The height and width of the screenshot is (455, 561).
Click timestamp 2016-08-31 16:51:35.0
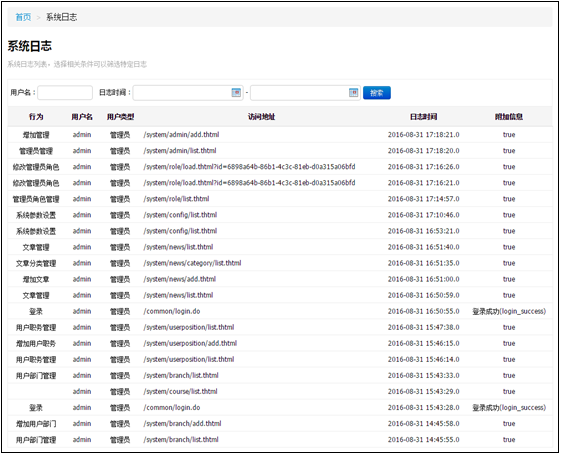click(x=424, y=263)
